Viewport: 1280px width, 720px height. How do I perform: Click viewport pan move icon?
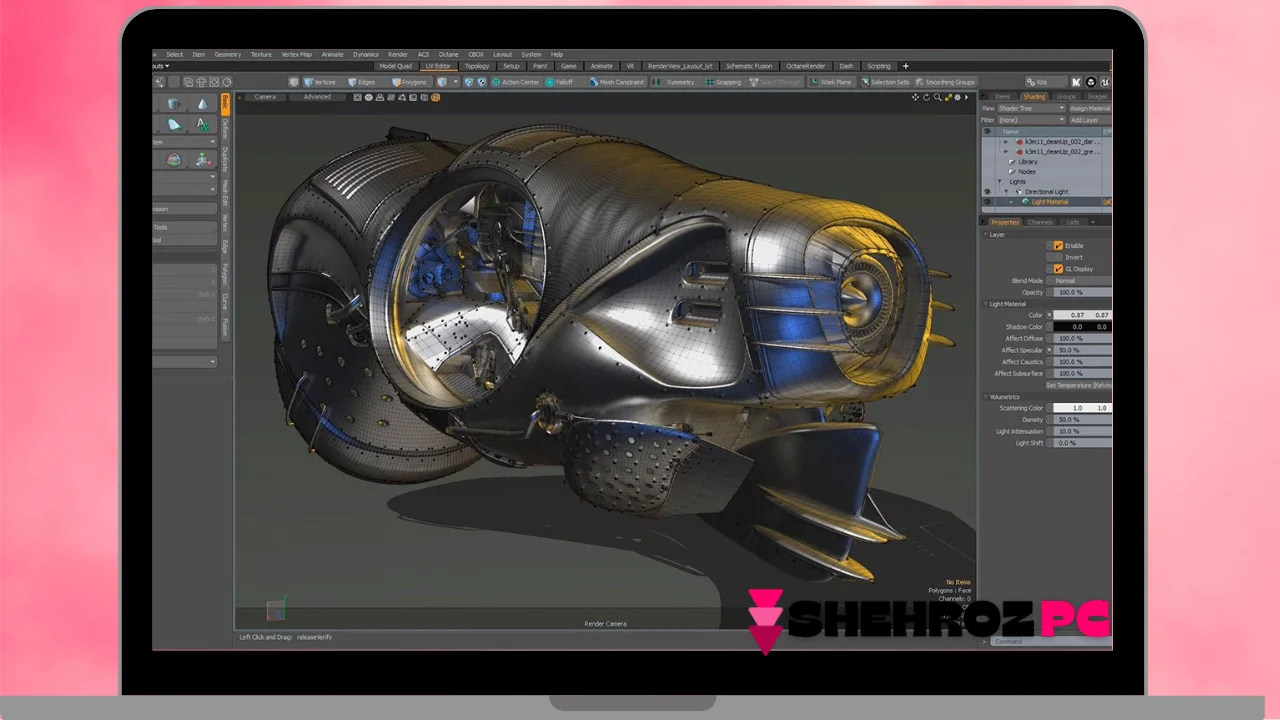coord(915,97)
